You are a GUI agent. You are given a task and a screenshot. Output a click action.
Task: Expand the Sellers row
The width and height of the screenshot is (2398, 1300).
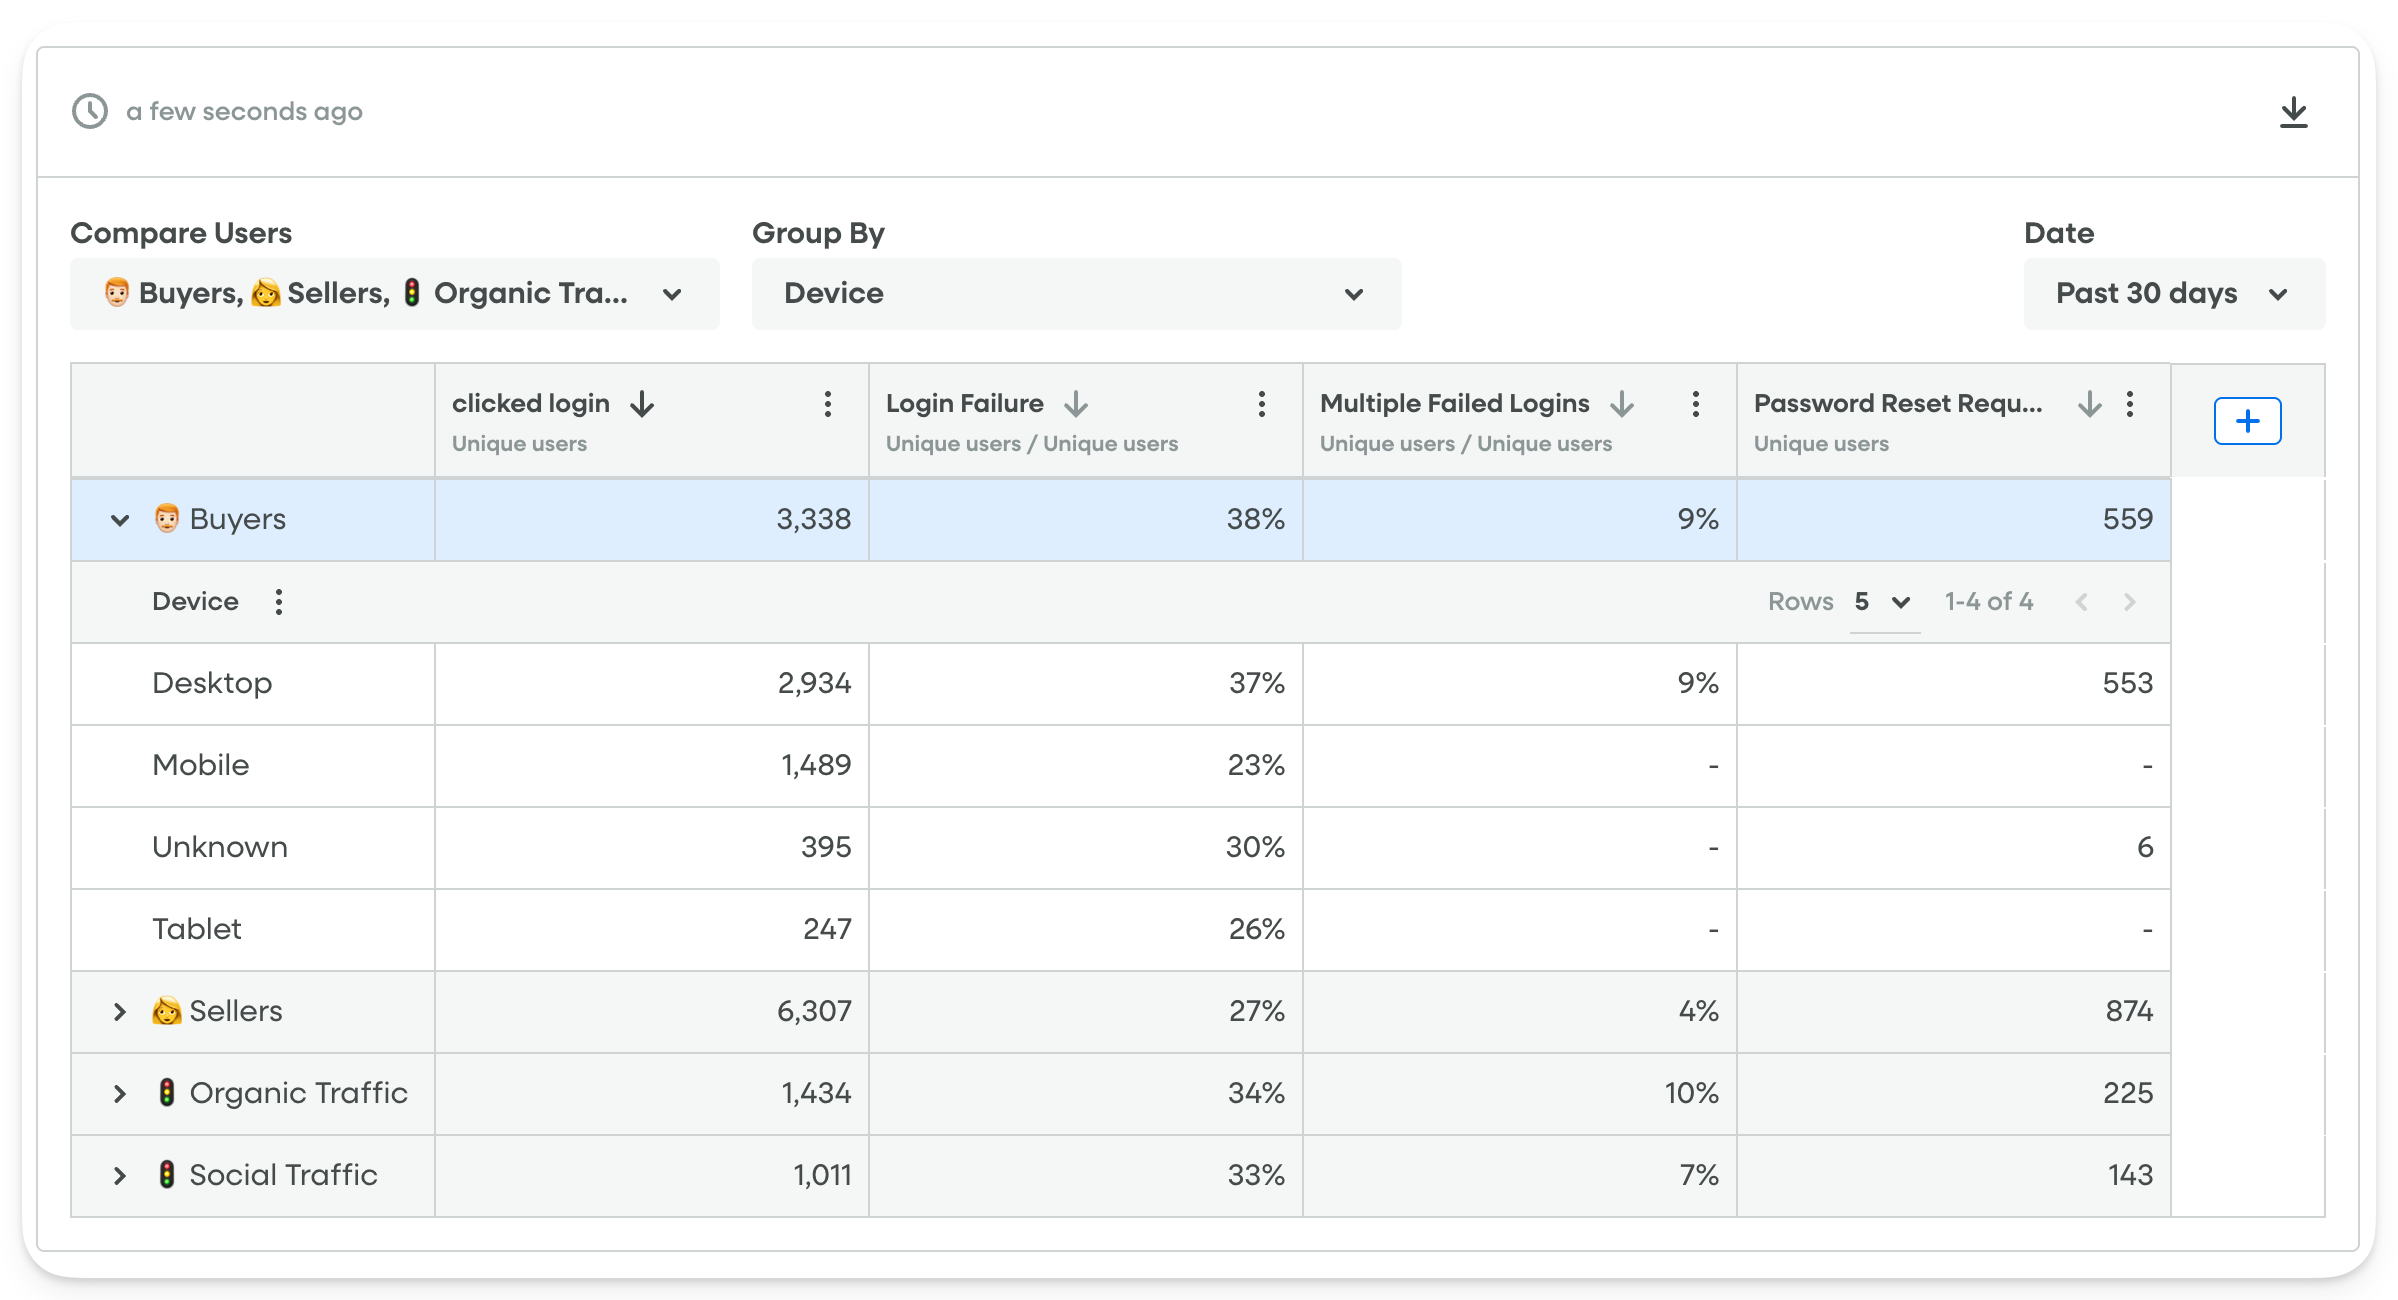[x=120, y=1012]
